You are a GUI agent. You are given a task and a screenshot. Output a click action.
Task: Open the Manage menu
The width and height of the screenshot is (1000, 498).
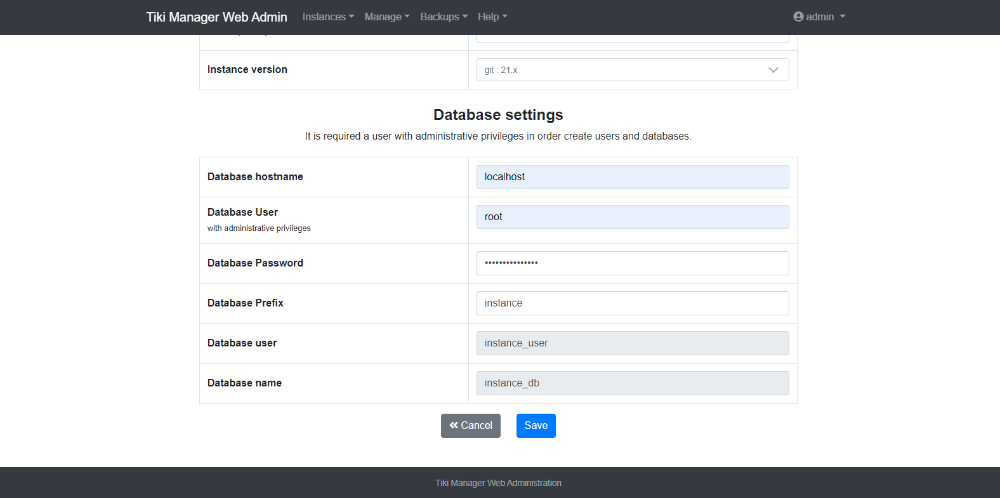[x=387, y=17]
